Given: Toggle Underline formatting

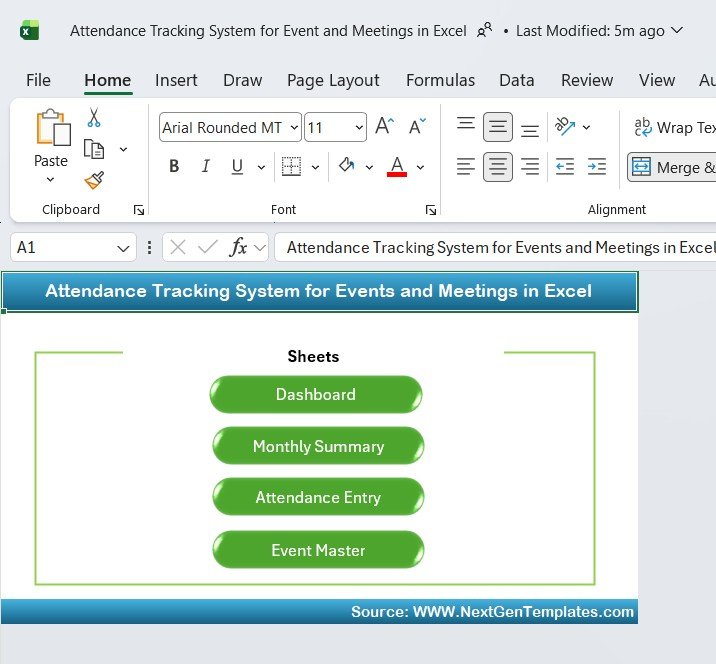Looking at the screenshot, I should pyautogui.click(x=238, y=167).
